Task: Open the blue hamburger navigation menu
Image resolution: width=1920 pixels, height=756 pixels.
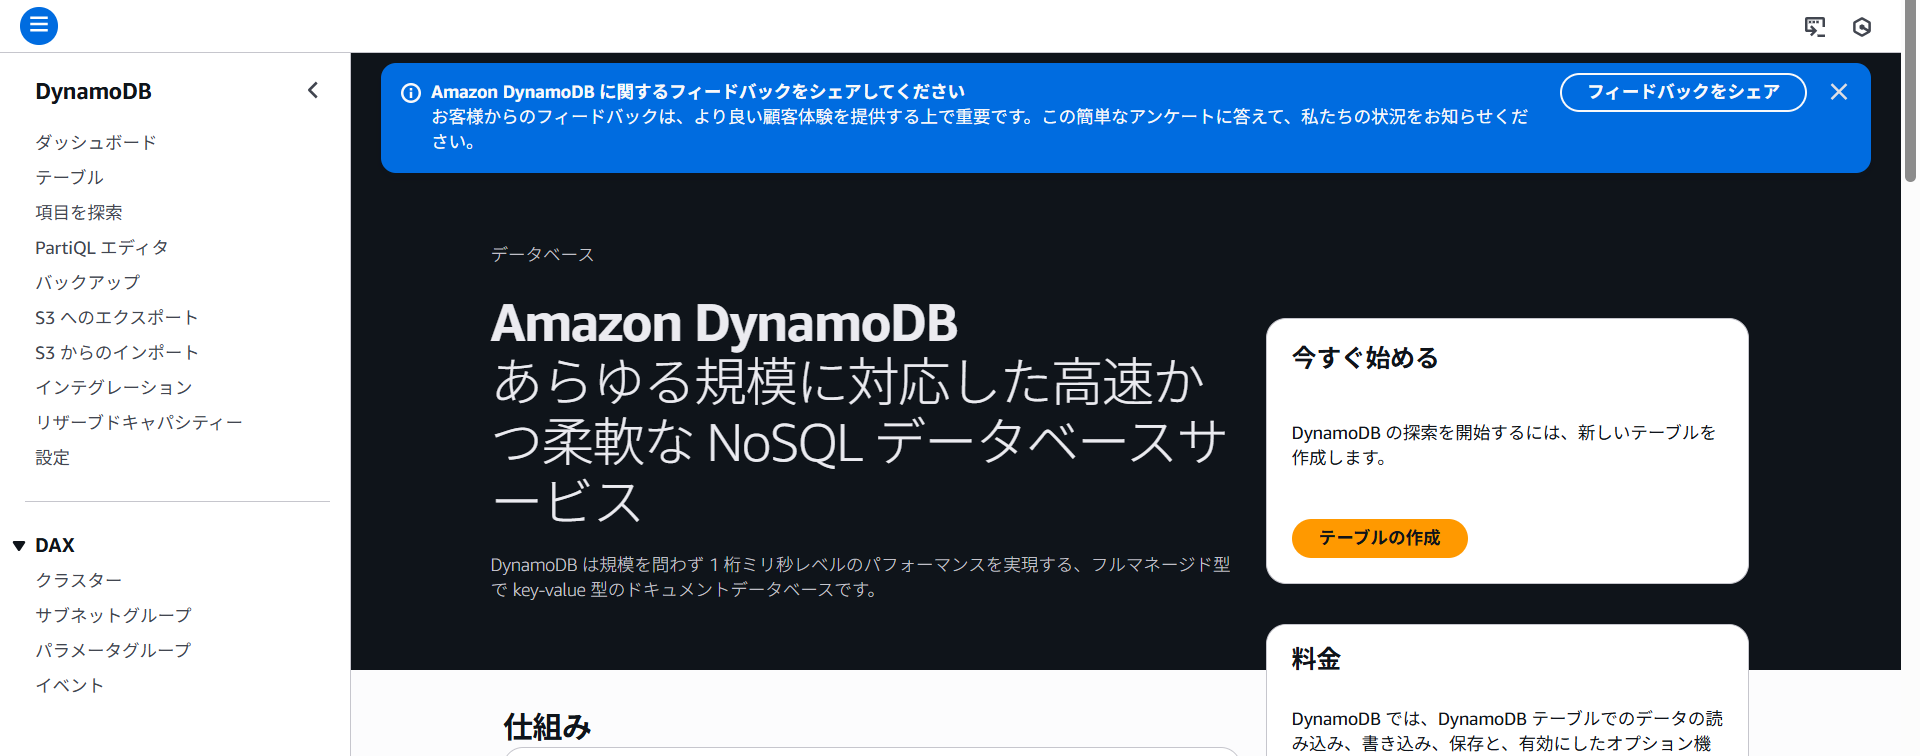Action: tap(38, 26)
